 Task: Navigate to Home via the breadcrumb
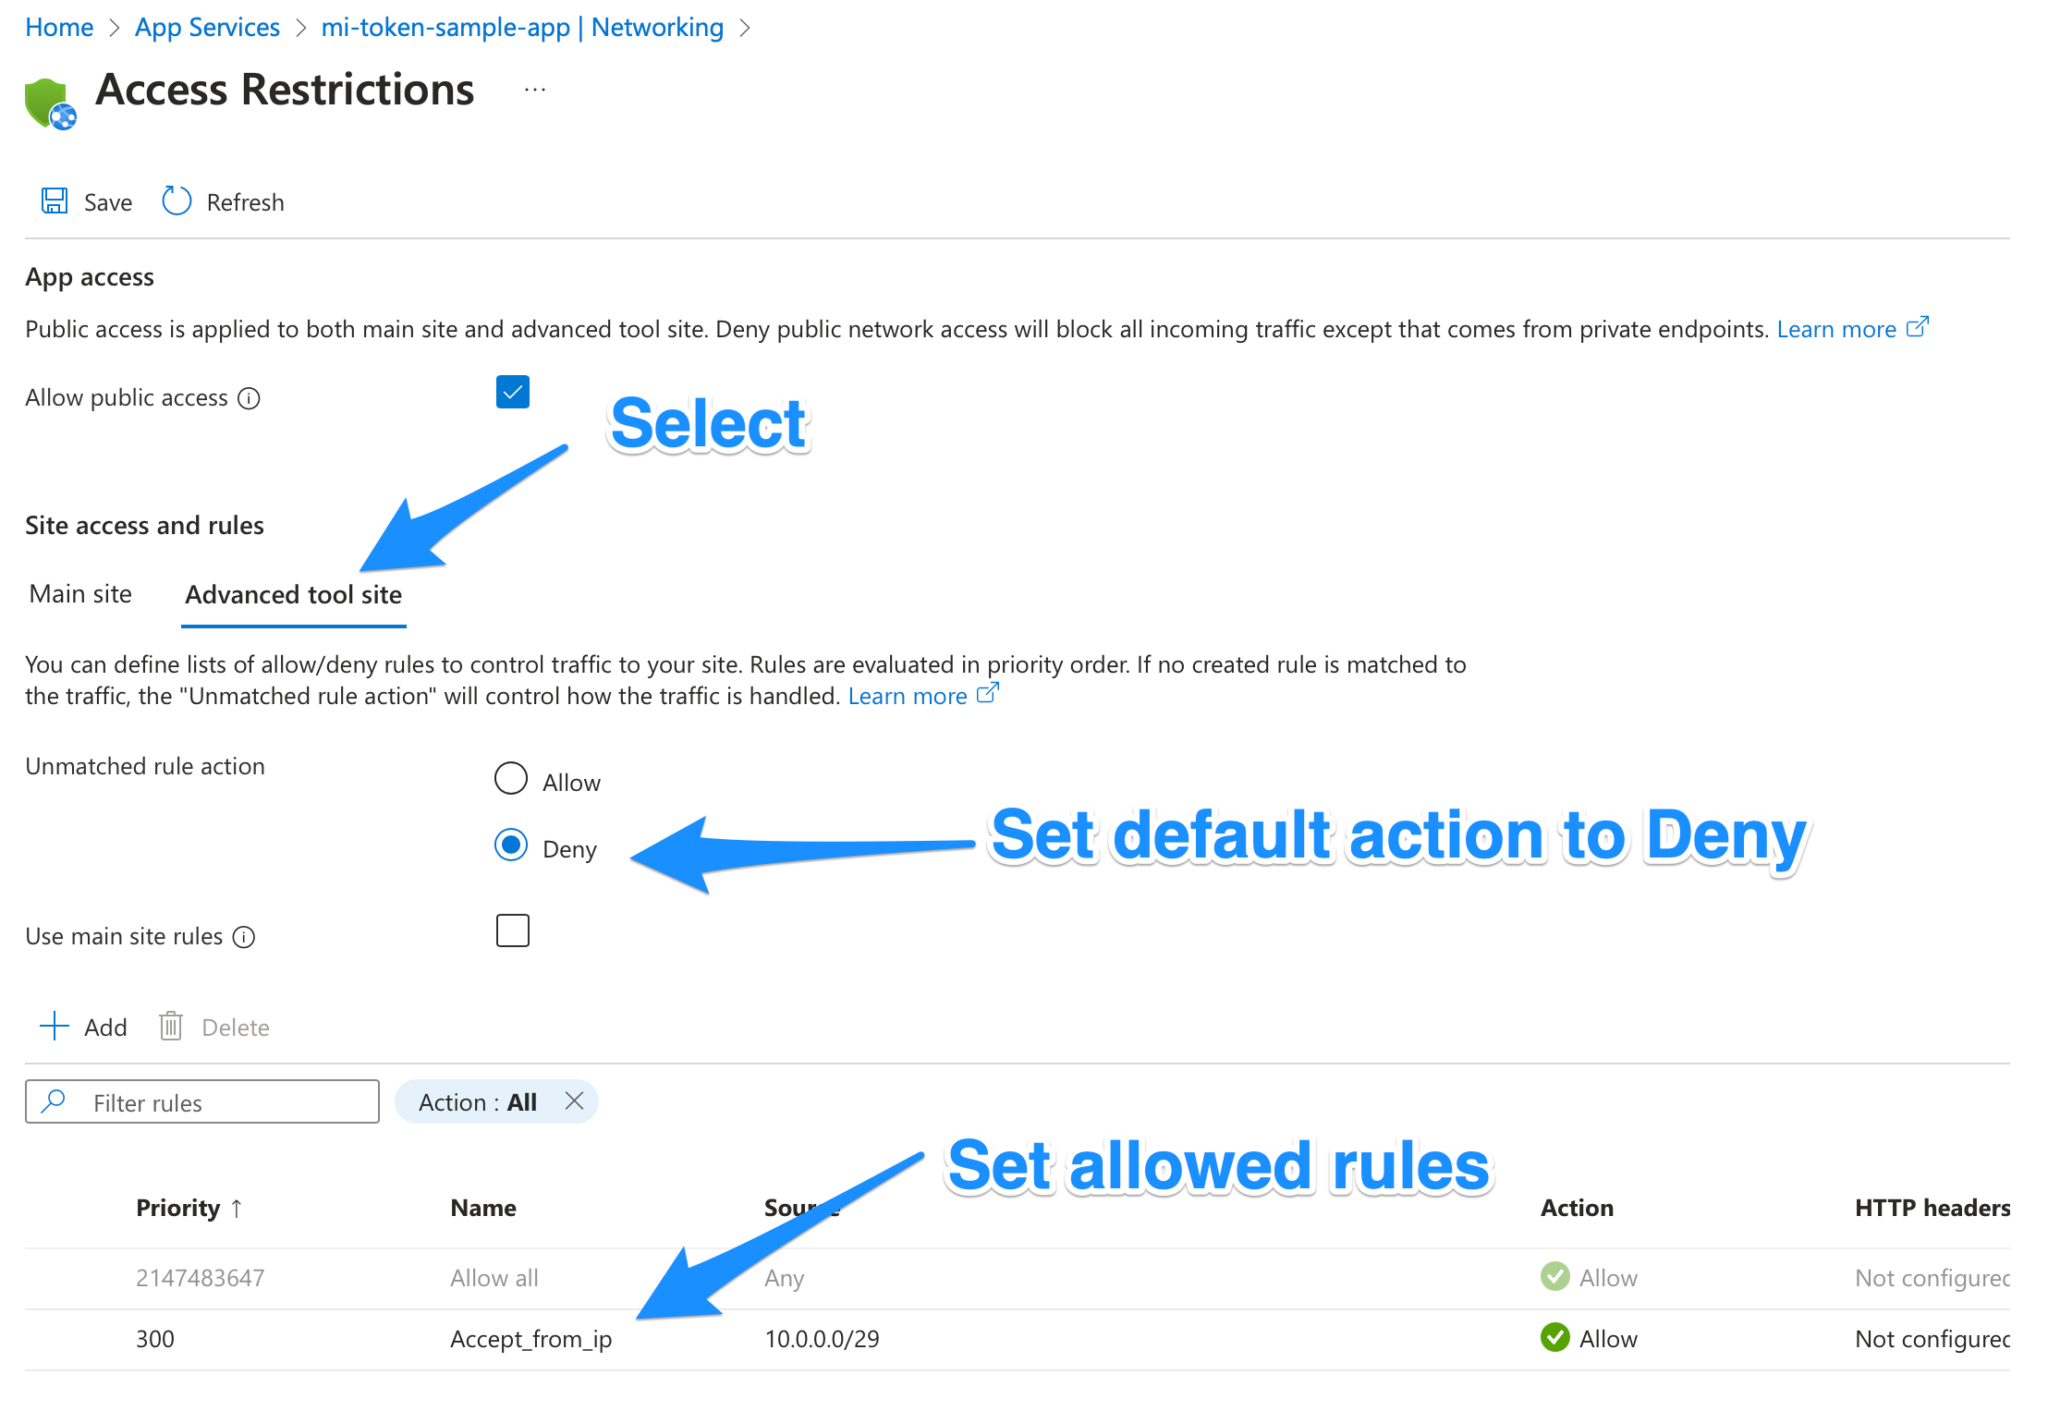coord(58,27)
